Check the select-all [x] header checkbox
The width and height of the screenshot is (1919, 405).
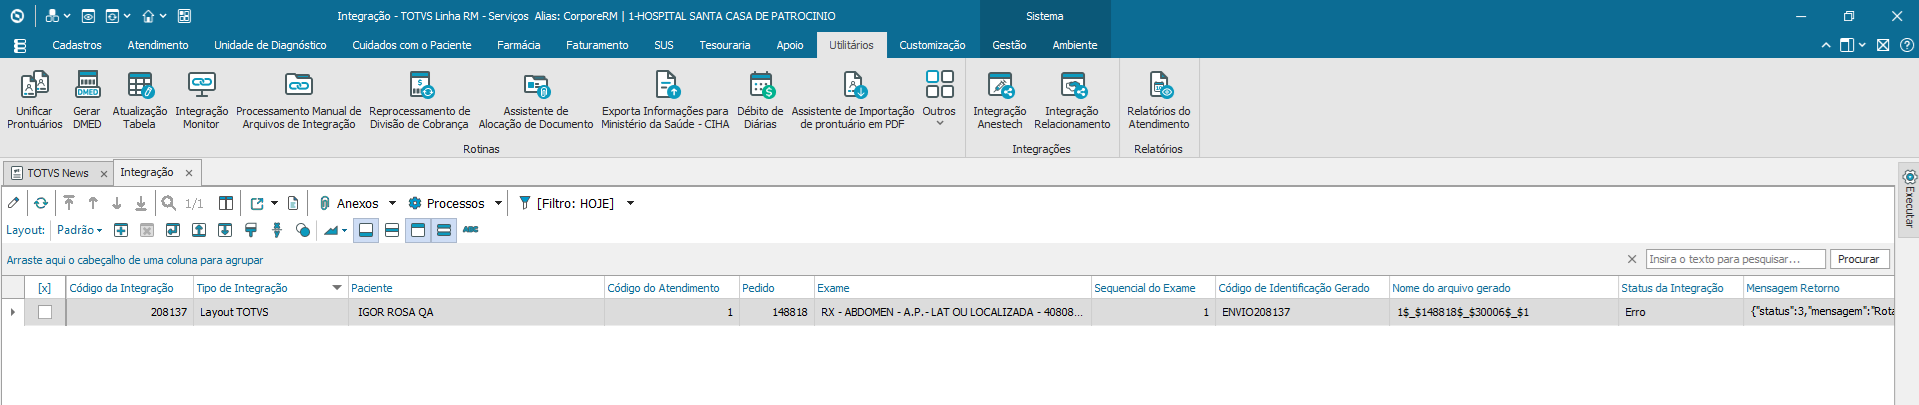click(44, 288)
